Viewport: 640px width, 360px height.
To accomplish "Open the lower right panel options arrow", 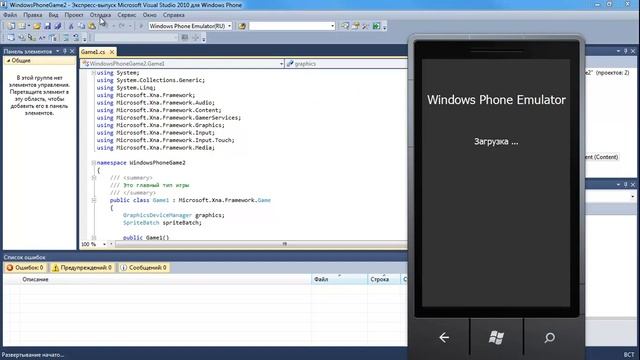I will [618, 184].
